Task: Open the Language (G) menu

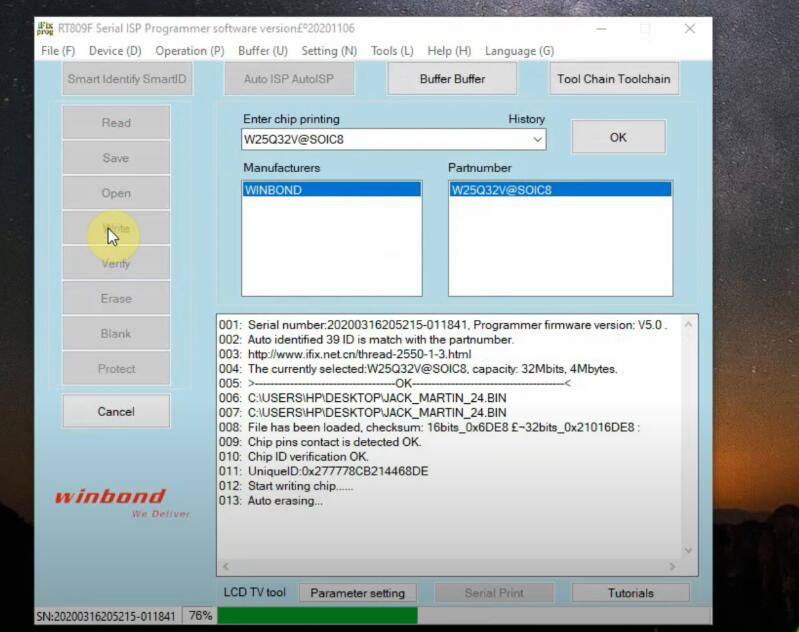Action: (519, 51)
